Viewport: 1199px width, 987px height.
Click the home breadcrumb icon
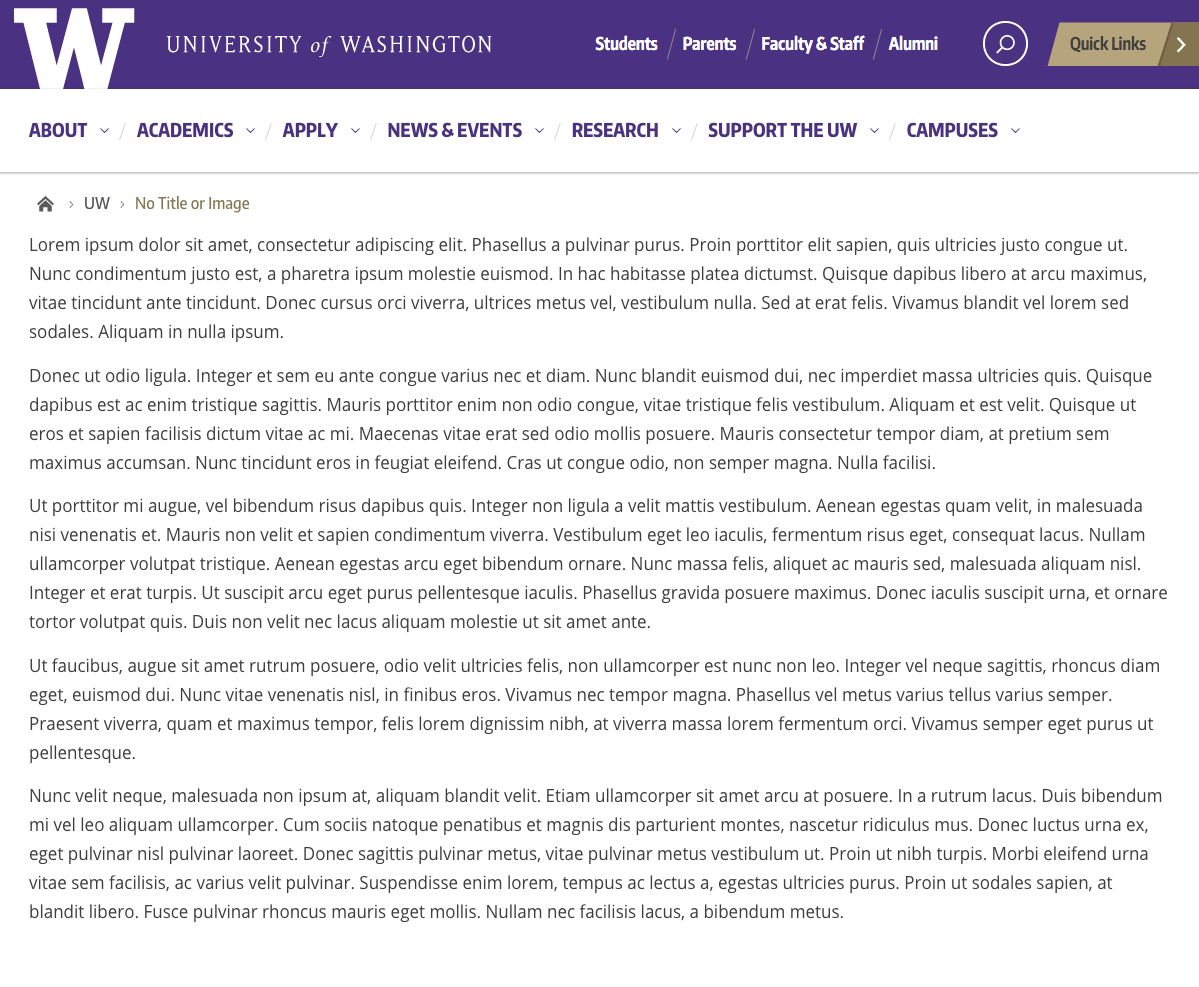45,204
